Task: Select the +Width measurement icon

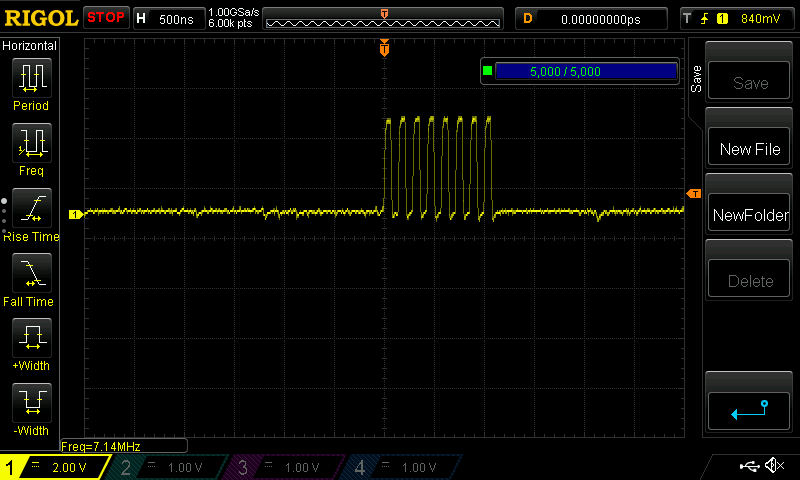Action: coord(31,337)
